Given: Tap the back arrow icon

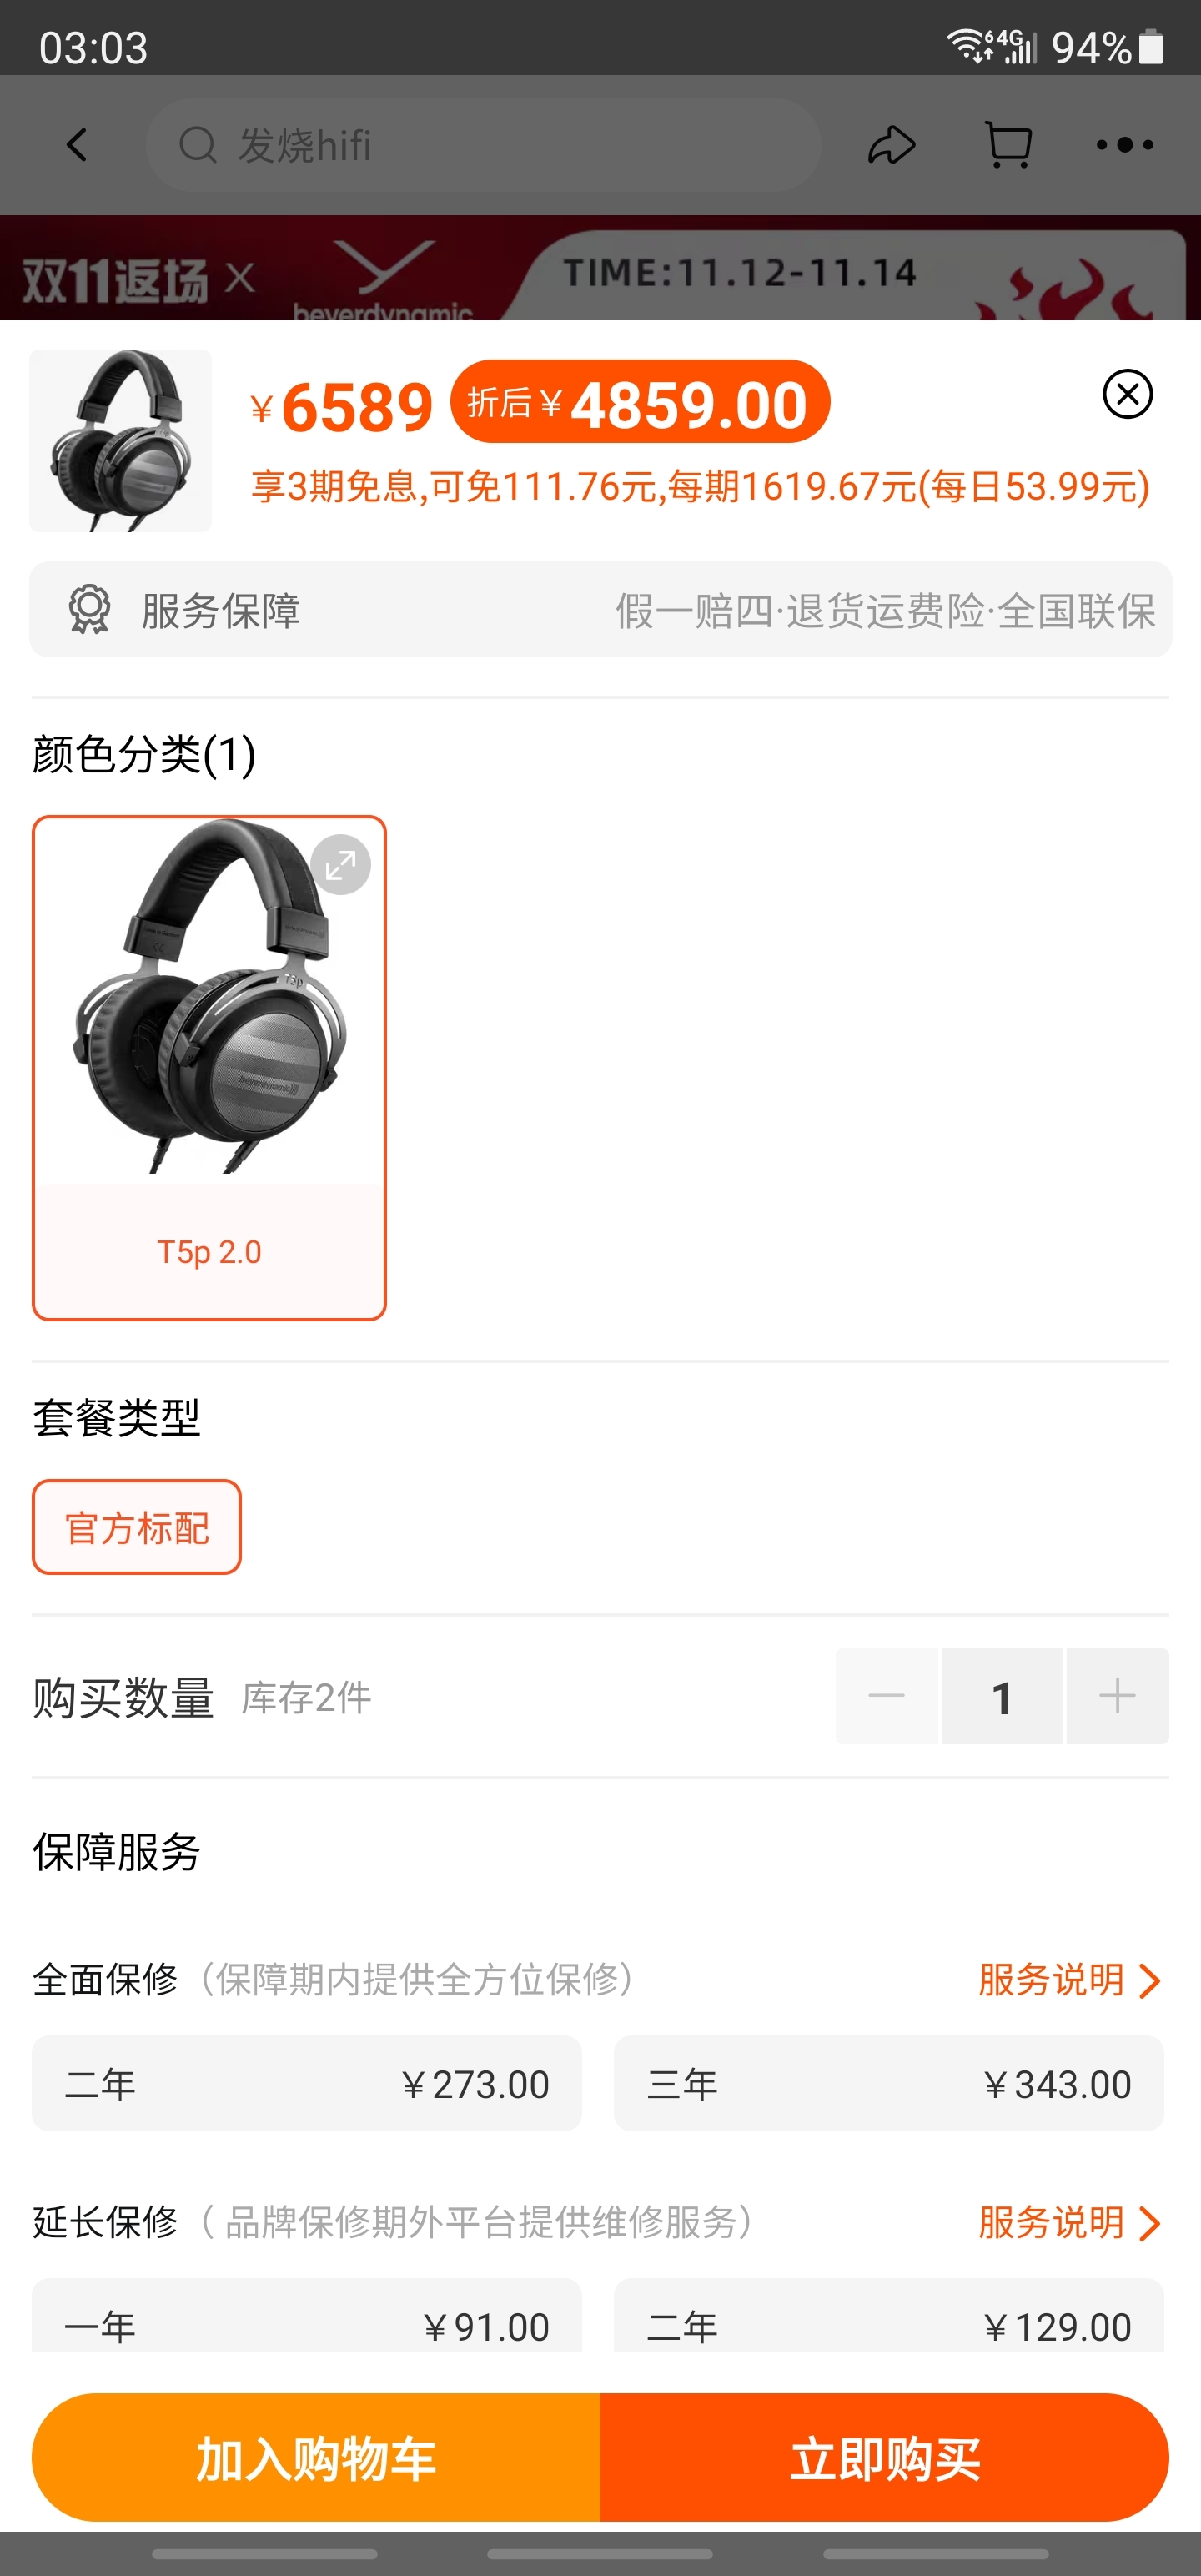Looking at the screenshot, I should (77, 145).
